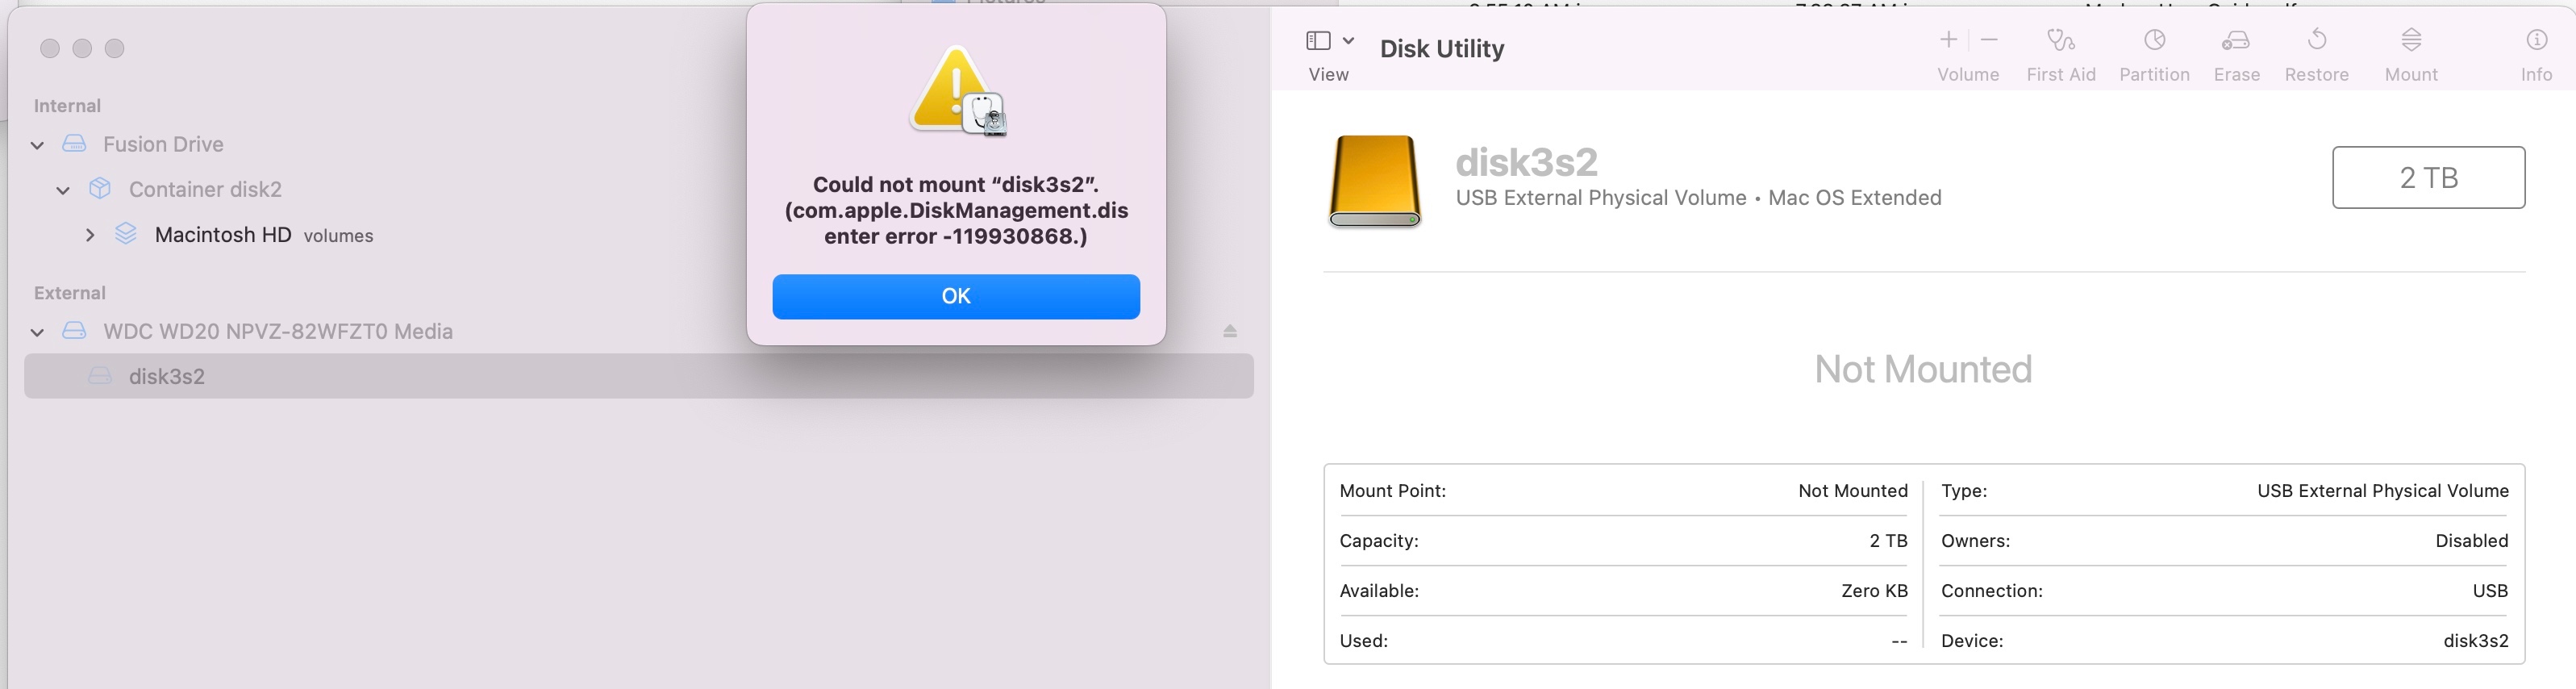
Task: Click the 'External' sidebar section header
Action: 69,293
